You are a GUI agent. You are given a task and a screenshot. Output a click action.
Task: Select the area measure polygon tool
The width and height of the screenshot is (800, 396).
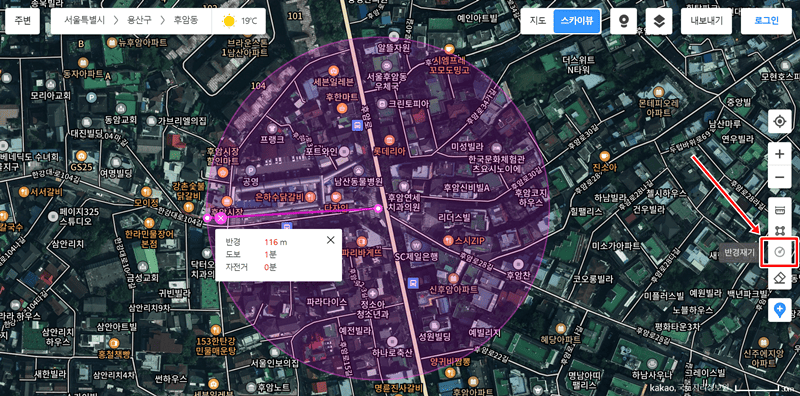point(779,231)
